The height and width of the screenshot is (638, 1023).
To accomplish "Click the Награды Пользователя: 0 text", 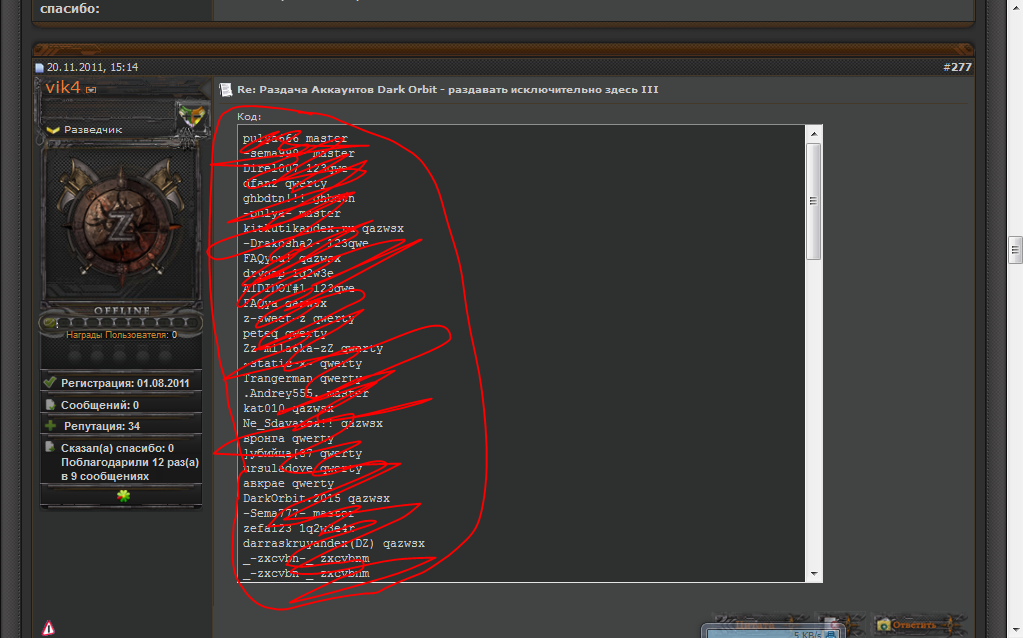I will pos(121,335).
